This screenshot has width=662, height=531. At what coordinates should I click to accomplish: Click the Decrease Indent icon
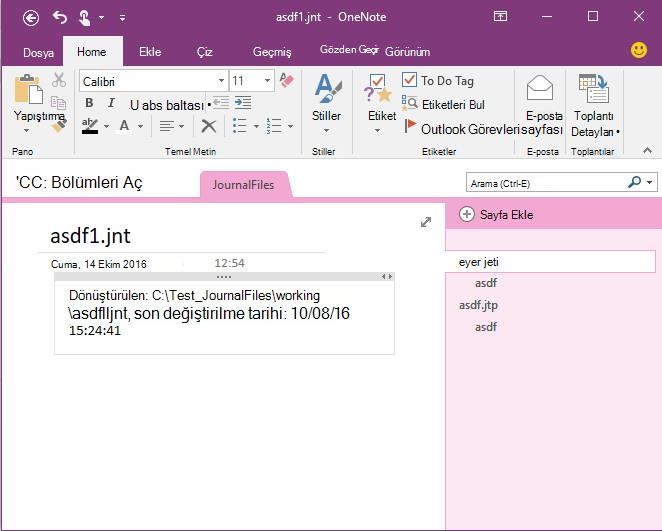pyautogui.click(x=221, y=103)
